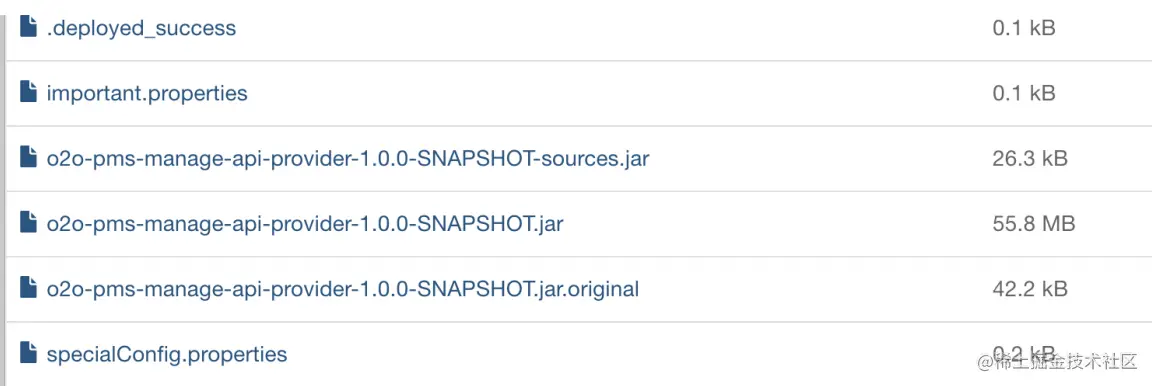Open the .deployed_success file link

(141, 29)
